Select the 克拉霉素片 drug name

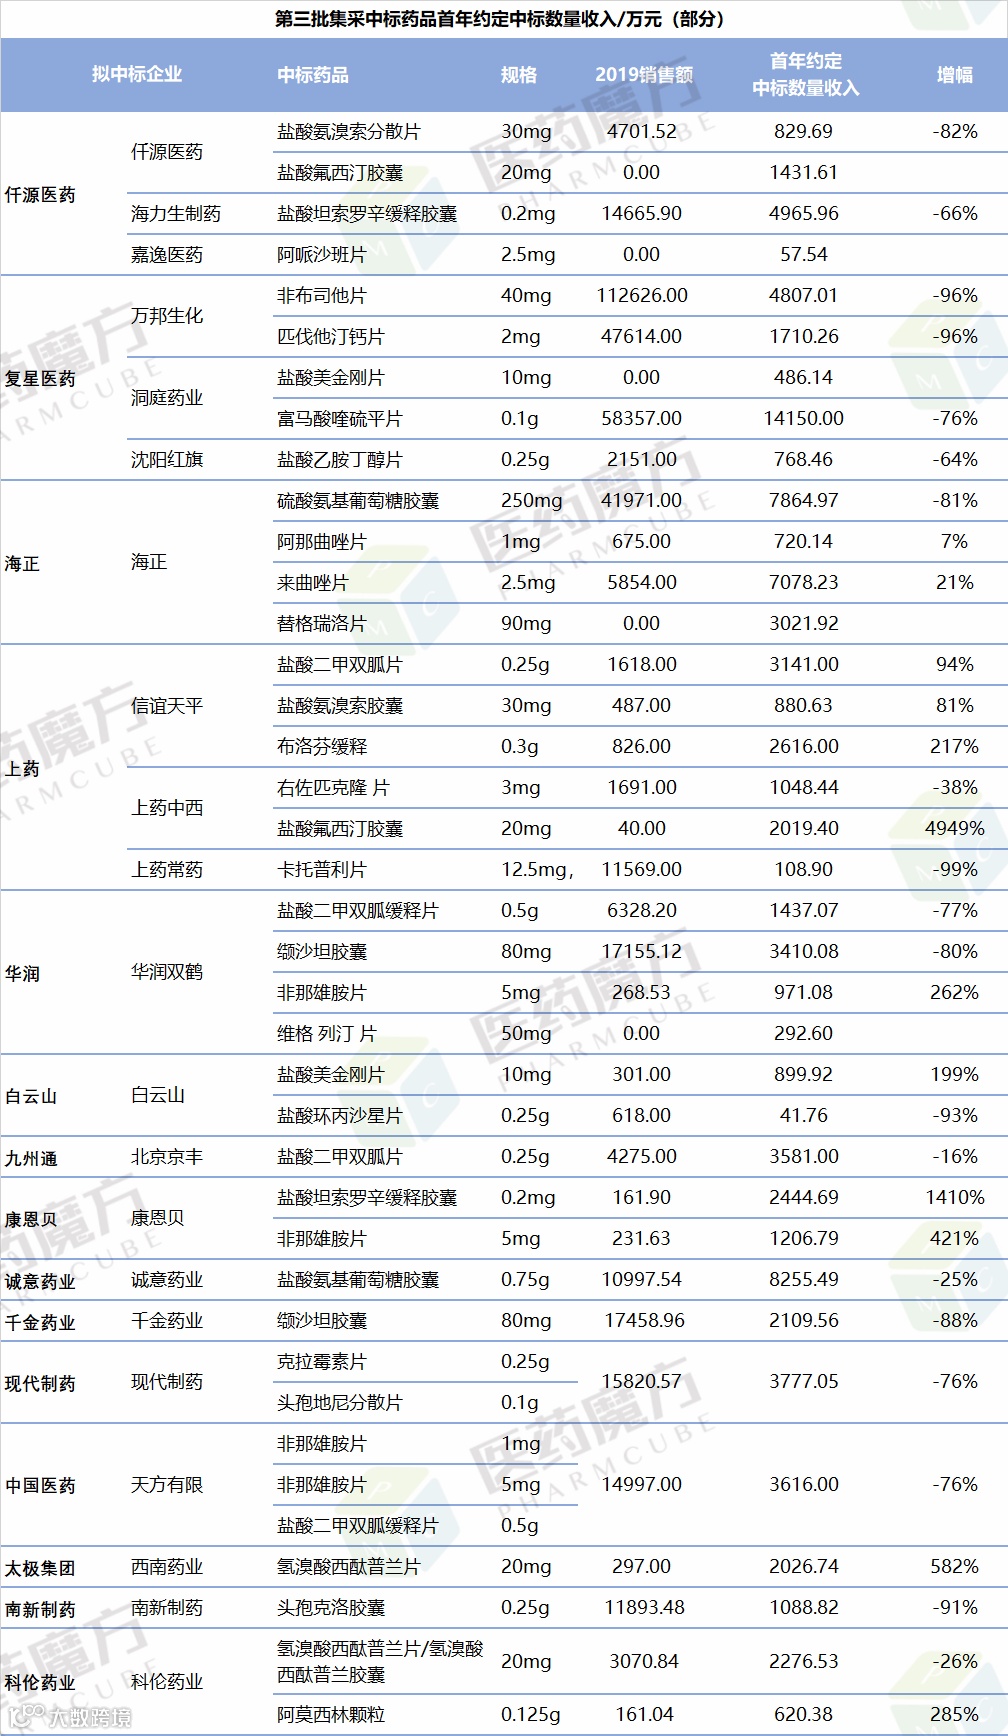click(x=322, y=1361)
